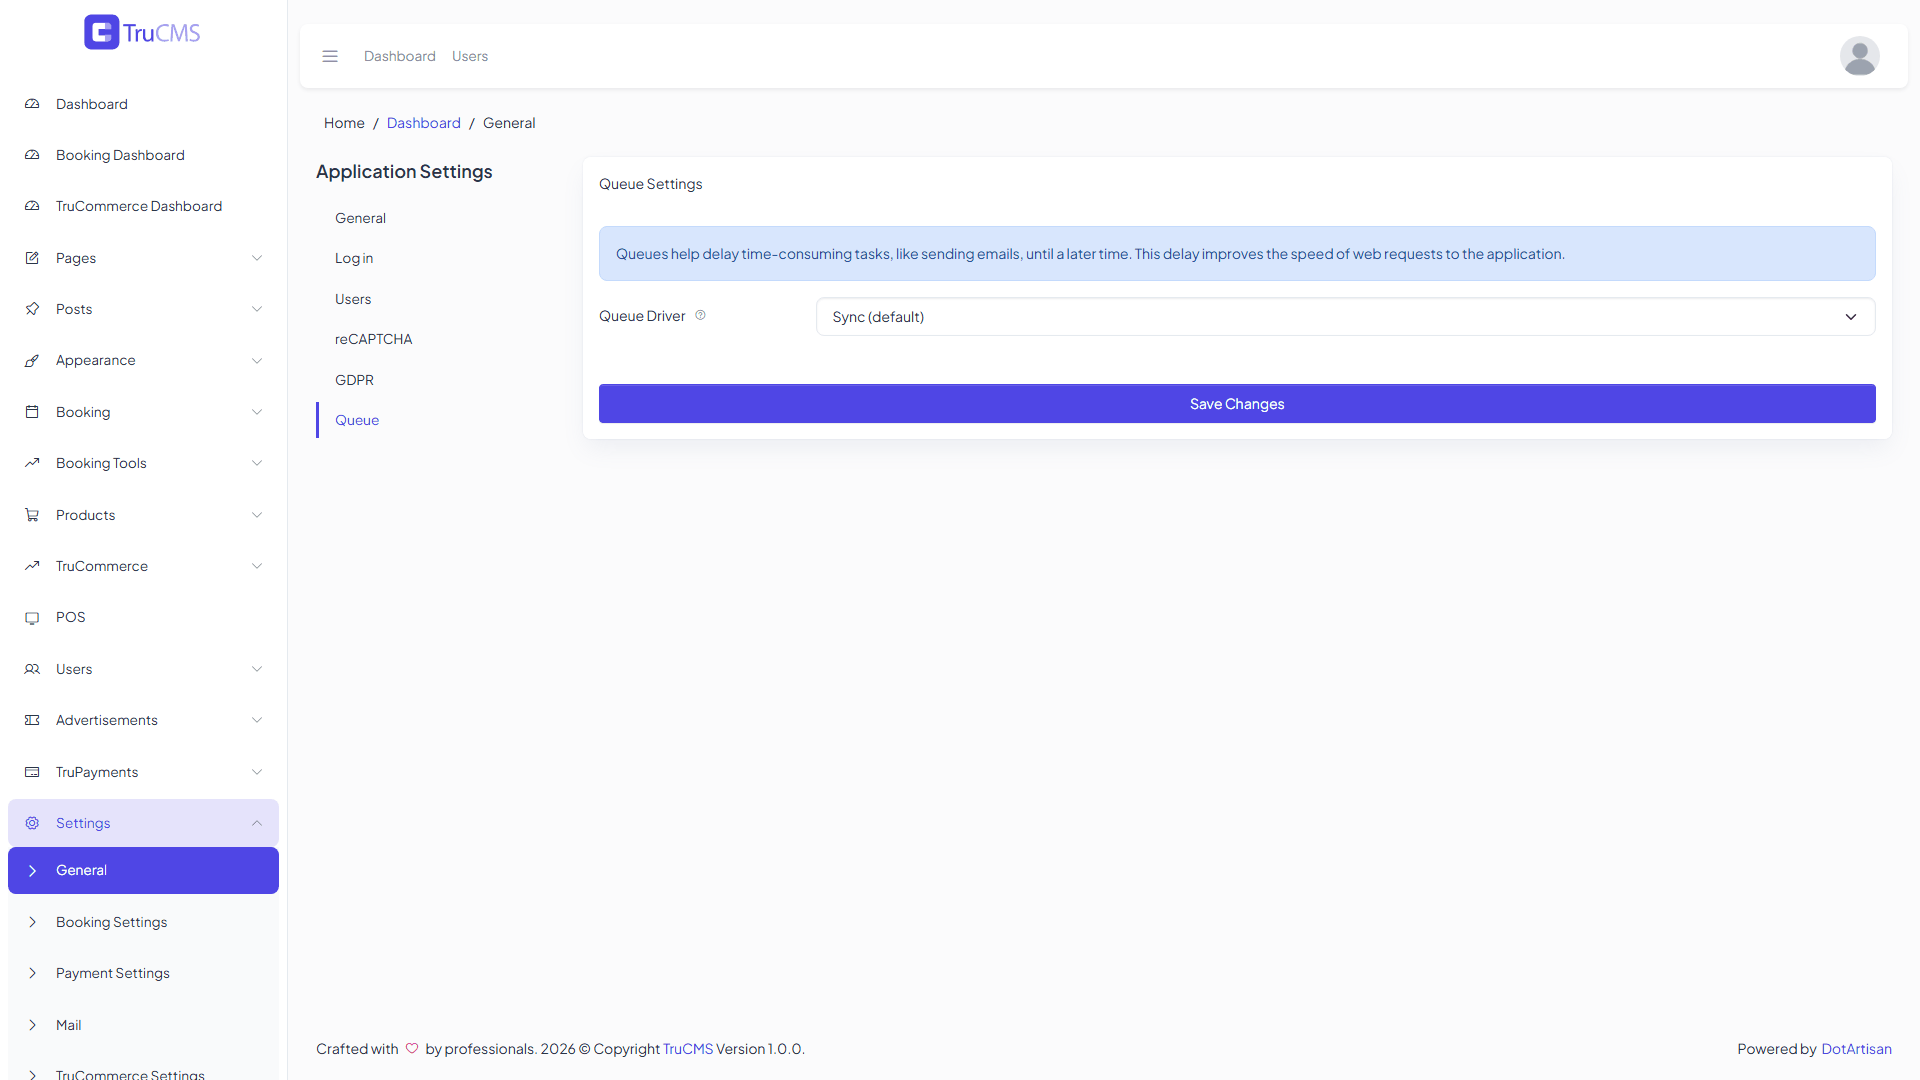The height and width of the screenshot is (1080, 1920).
Task: Click the Booking Tools trend icon
Action: [32, 463]
